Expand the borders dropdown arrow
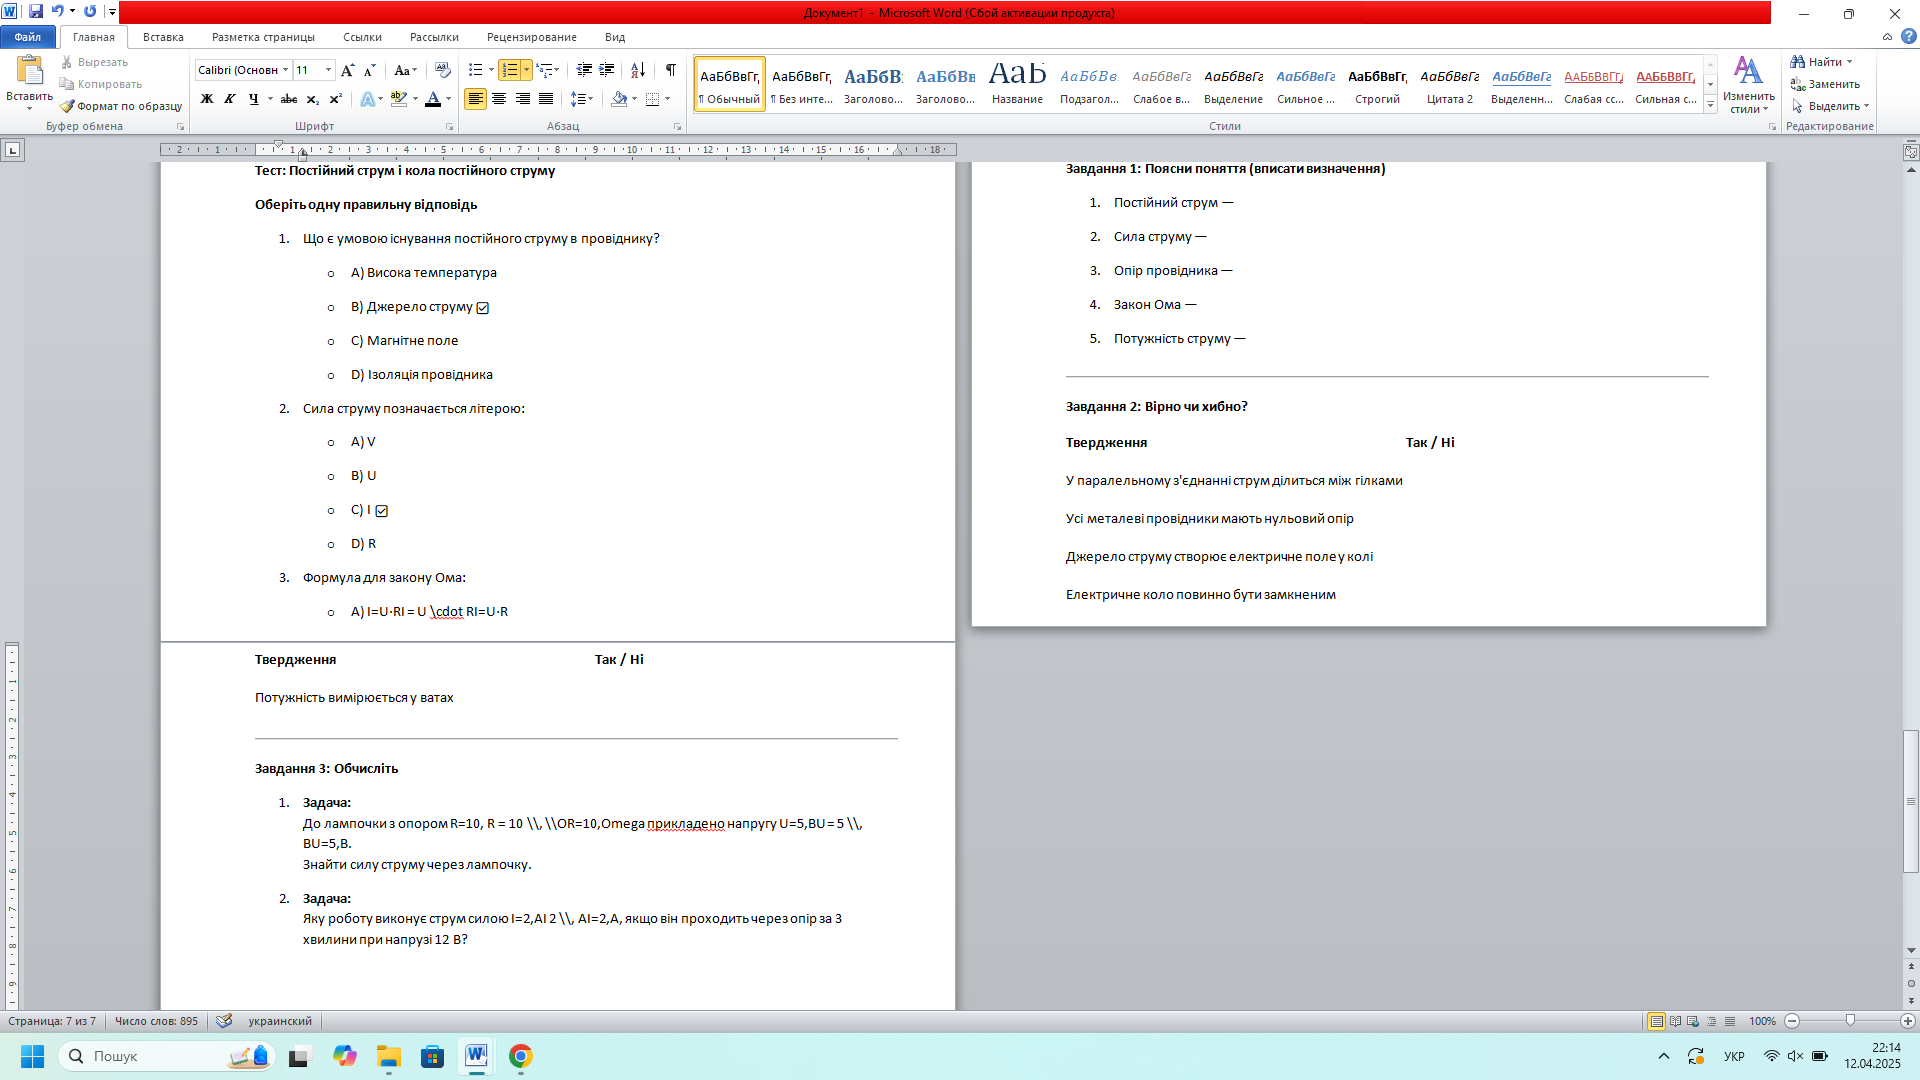Viewport: 1920px width, 1080px height. pos(667,99)
